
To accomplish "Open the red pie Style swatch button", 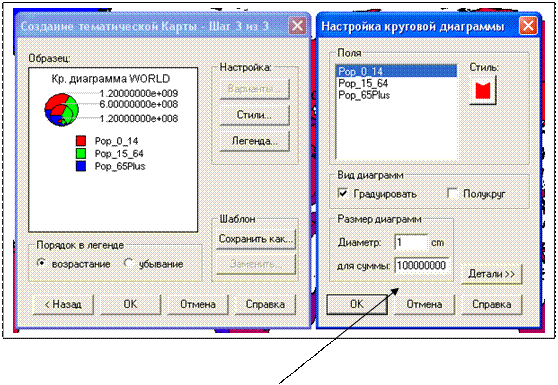I will tap(483, 89).
